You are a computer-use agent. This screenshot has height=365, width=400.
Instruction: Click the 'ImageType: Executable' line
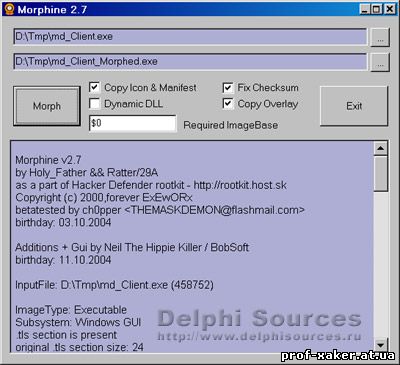click(x=71, y=310)
